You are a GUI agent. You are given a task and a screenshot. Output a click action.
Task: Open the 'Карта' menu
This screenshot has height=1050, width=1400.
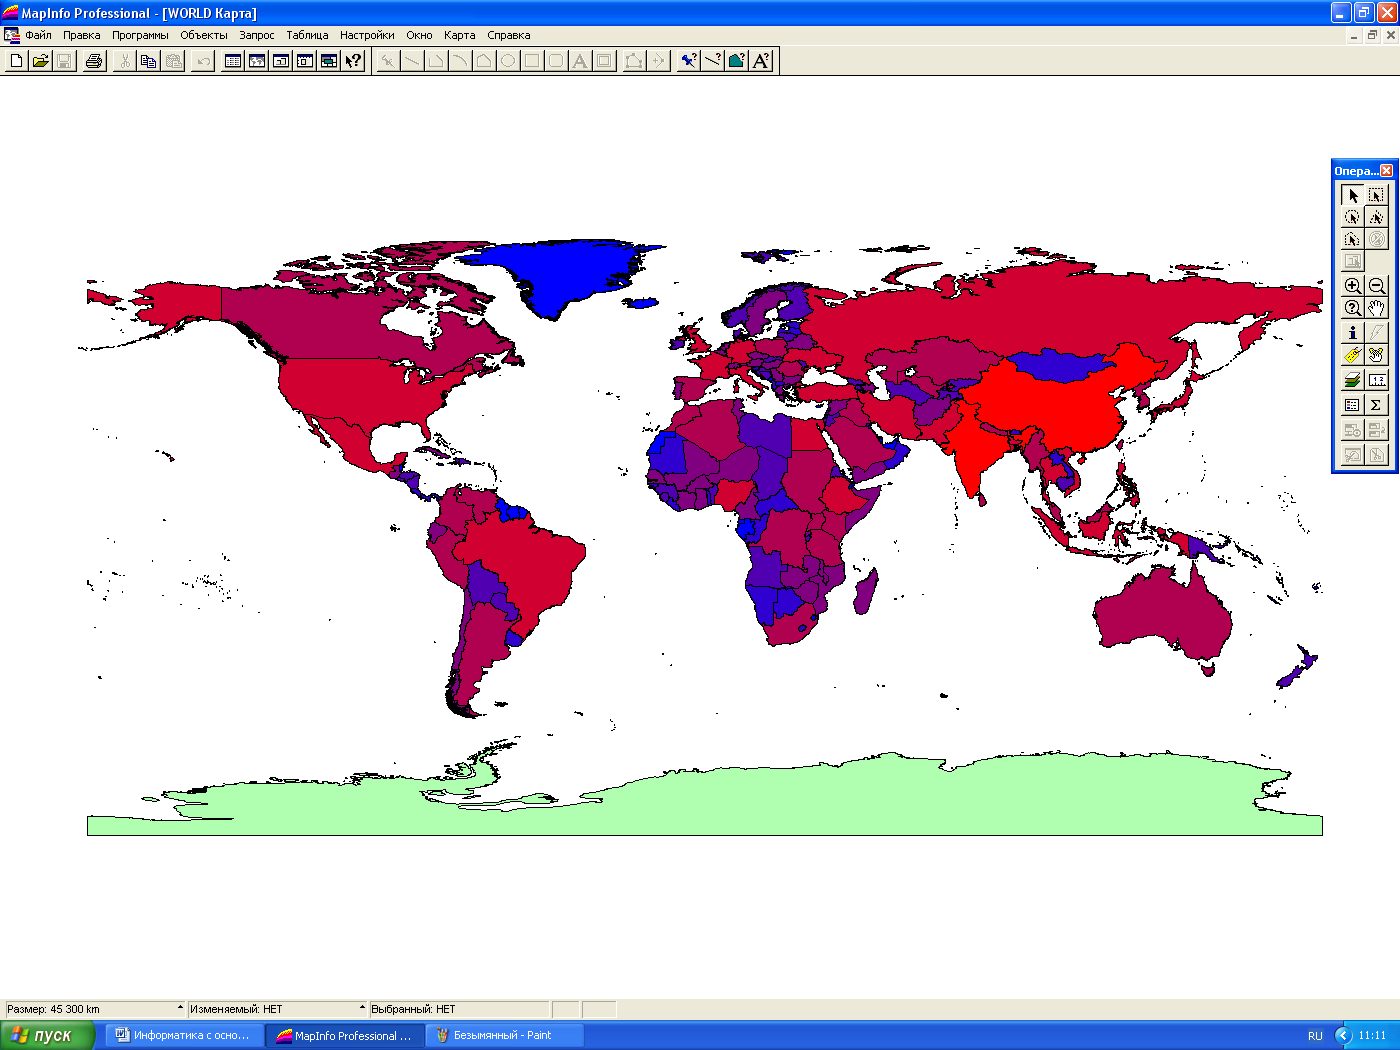click(459, 35)
